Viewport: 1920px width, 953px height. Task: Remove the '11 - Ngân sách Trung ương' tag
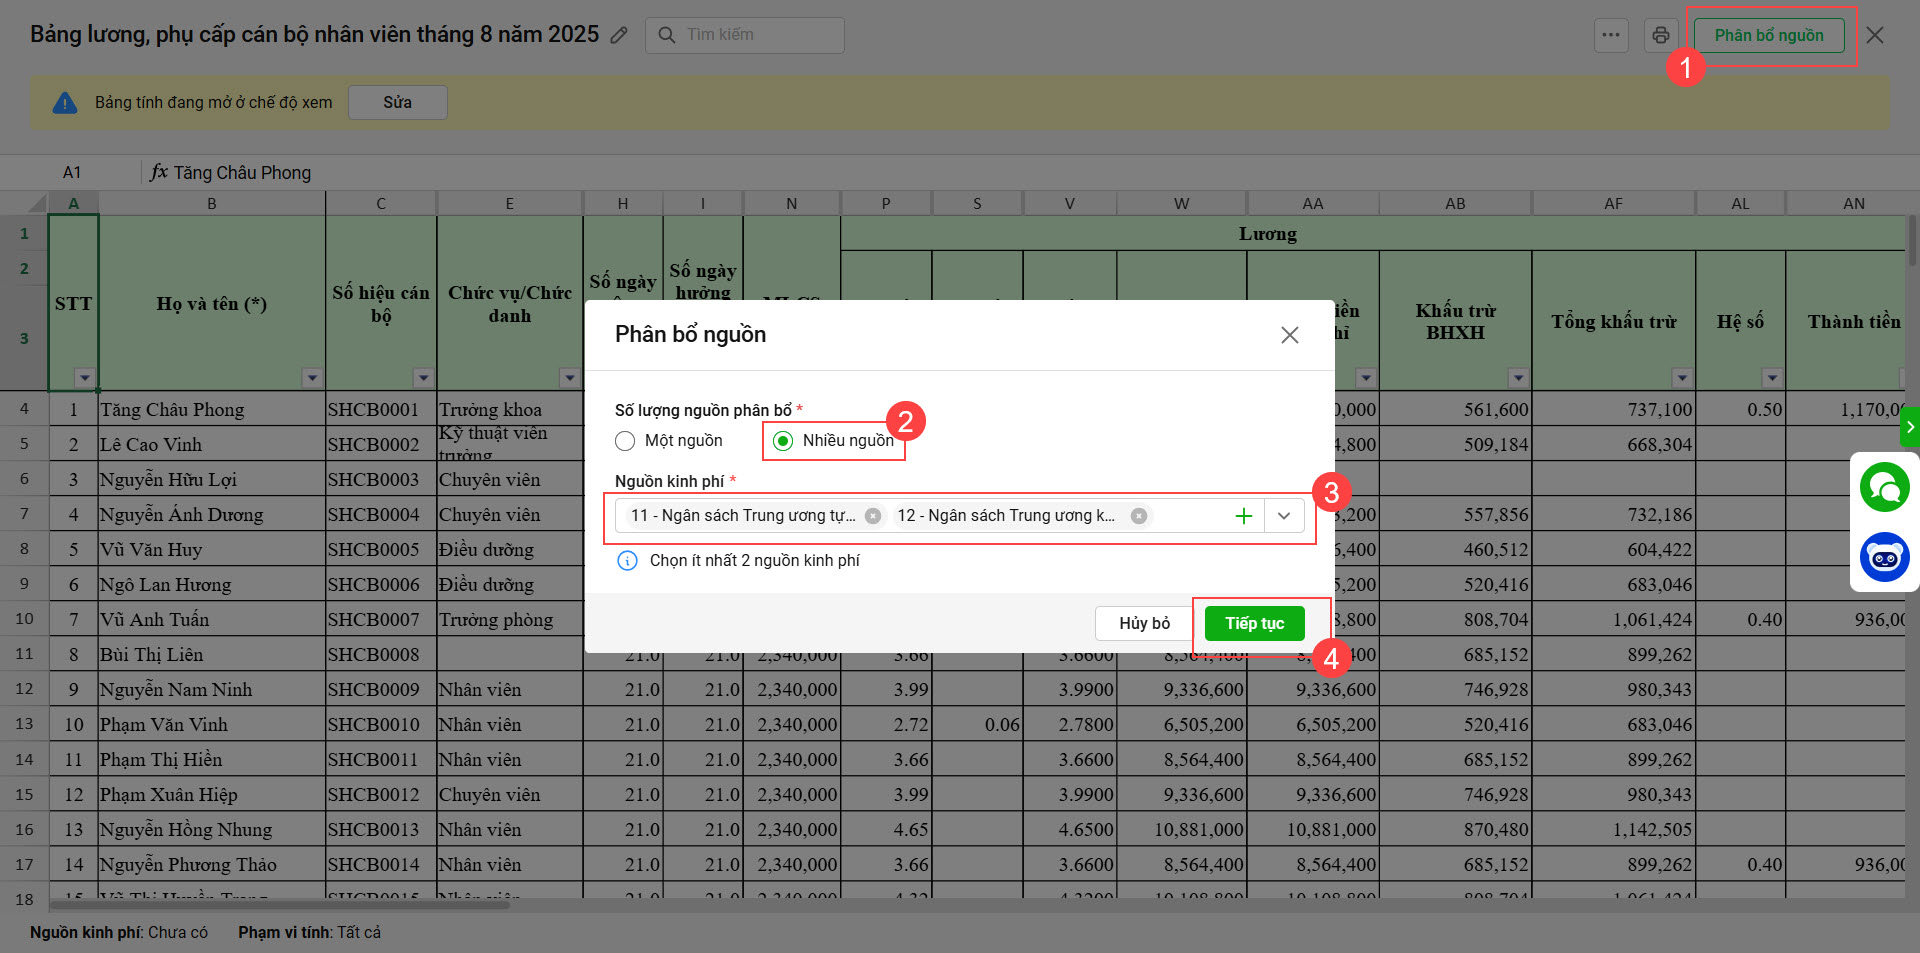(x=872, y=516)
